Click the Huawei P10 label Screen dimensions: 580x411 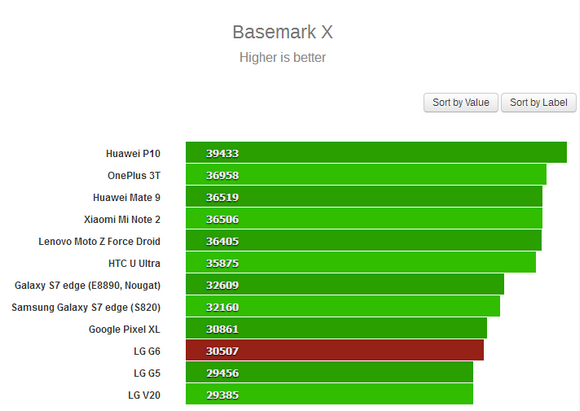click(x=133, y=153)
